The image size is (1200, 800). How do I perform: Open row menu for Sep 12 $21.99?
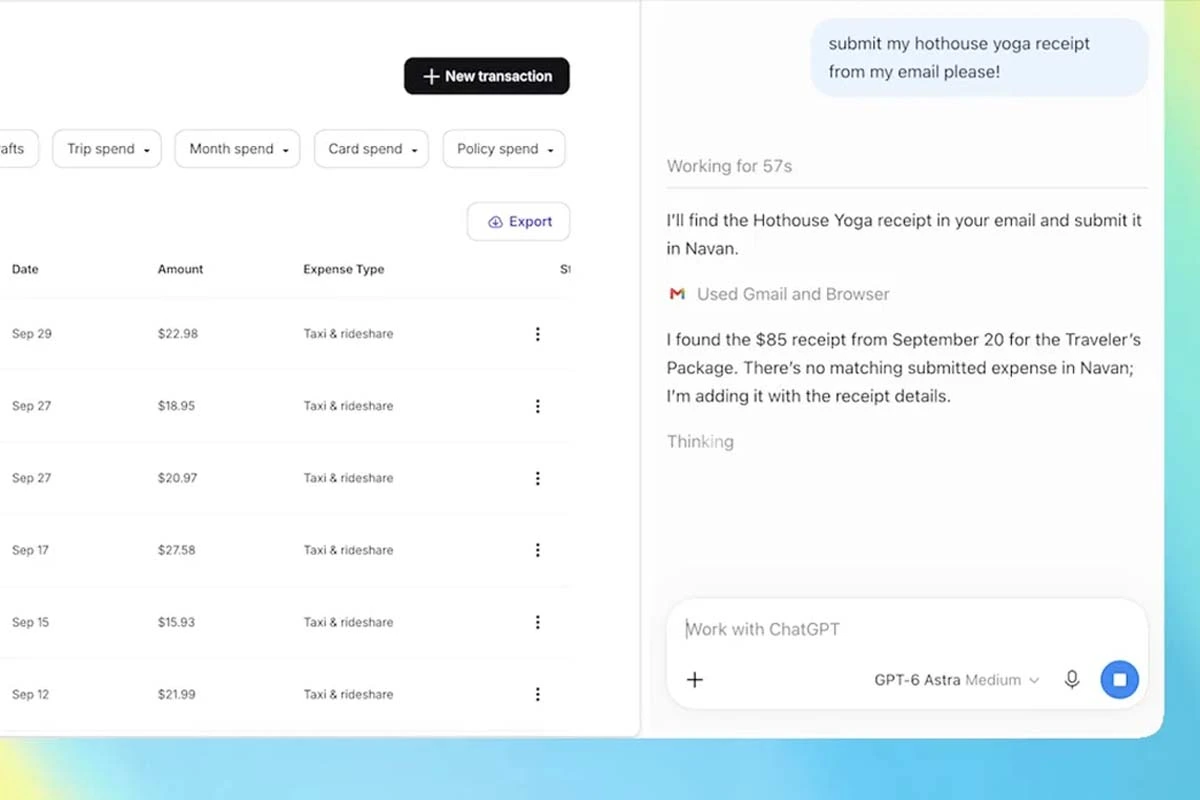pos(538,694)
